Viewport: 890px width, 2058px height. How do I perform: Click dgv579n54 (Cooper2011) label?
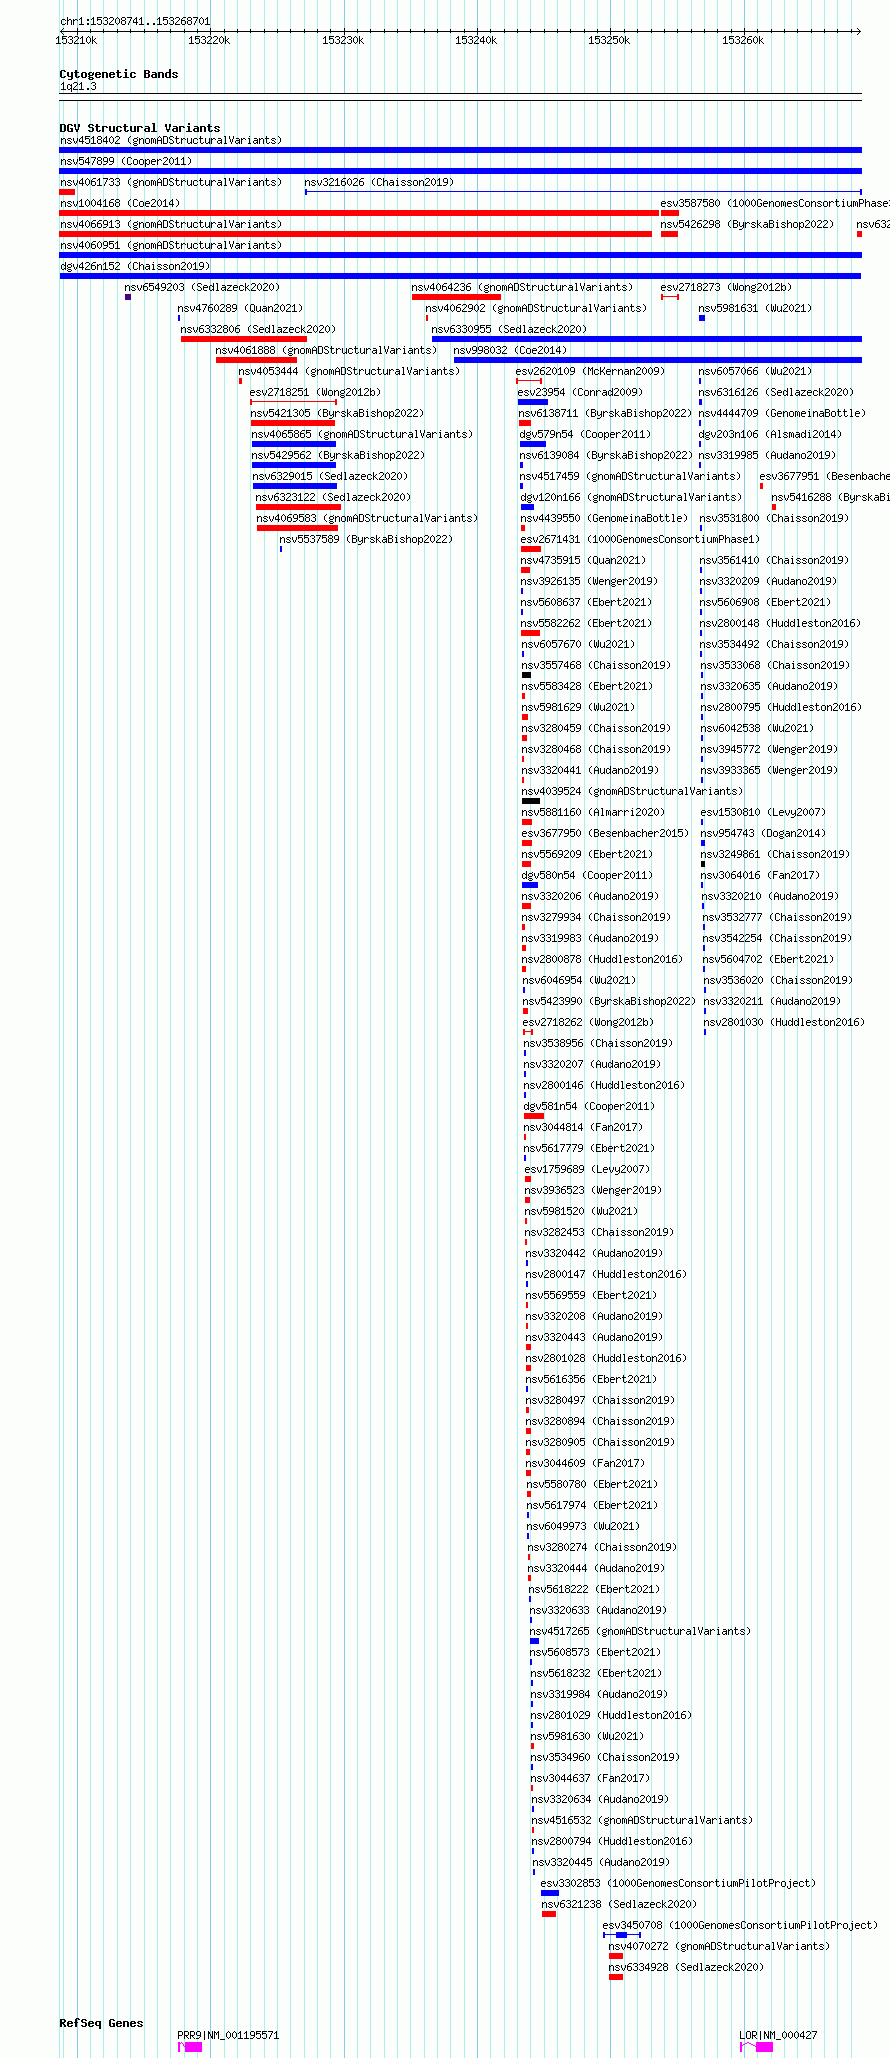[585, 434]
